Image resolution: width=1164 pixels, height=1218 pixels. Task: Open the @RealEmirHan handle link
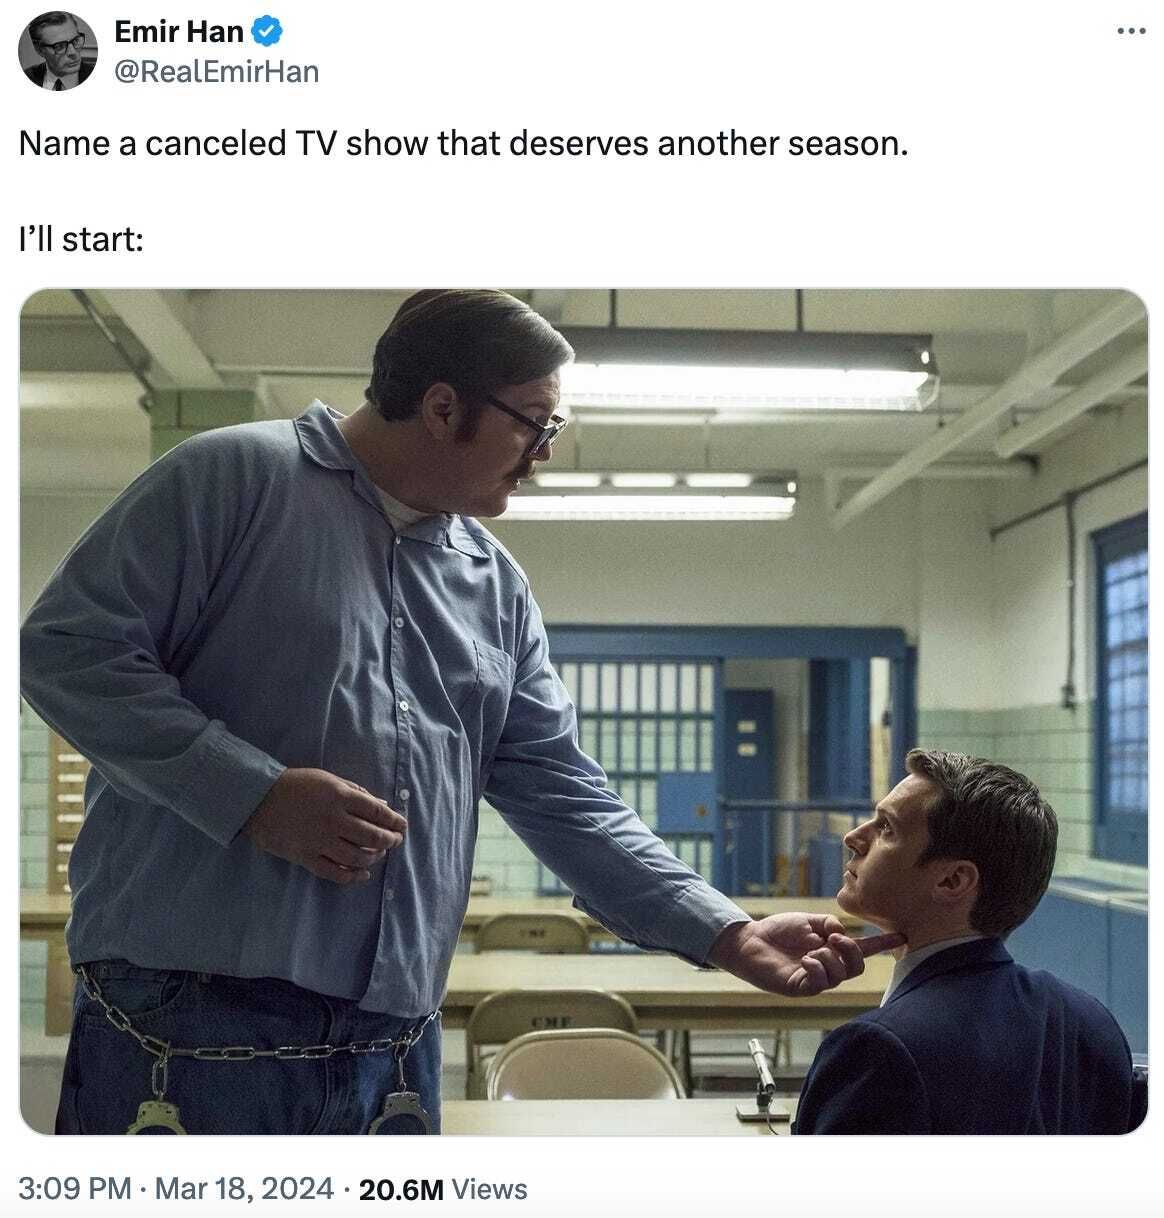pyautogui.click(x=217, y=71)
